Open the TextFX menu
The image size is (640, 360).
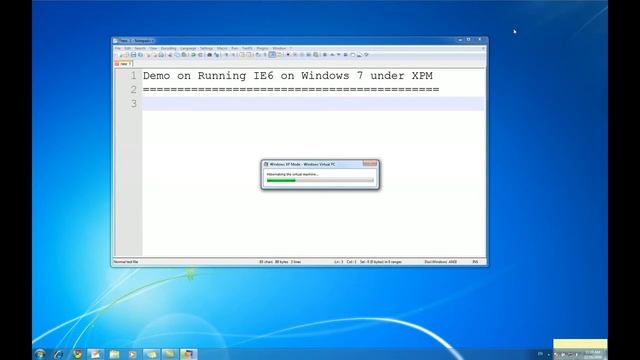(x=247, y=49)
